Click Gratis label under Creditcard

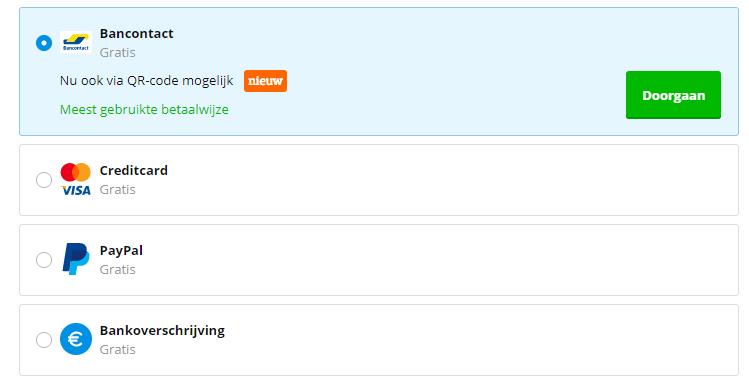click(x=118, y=190)
